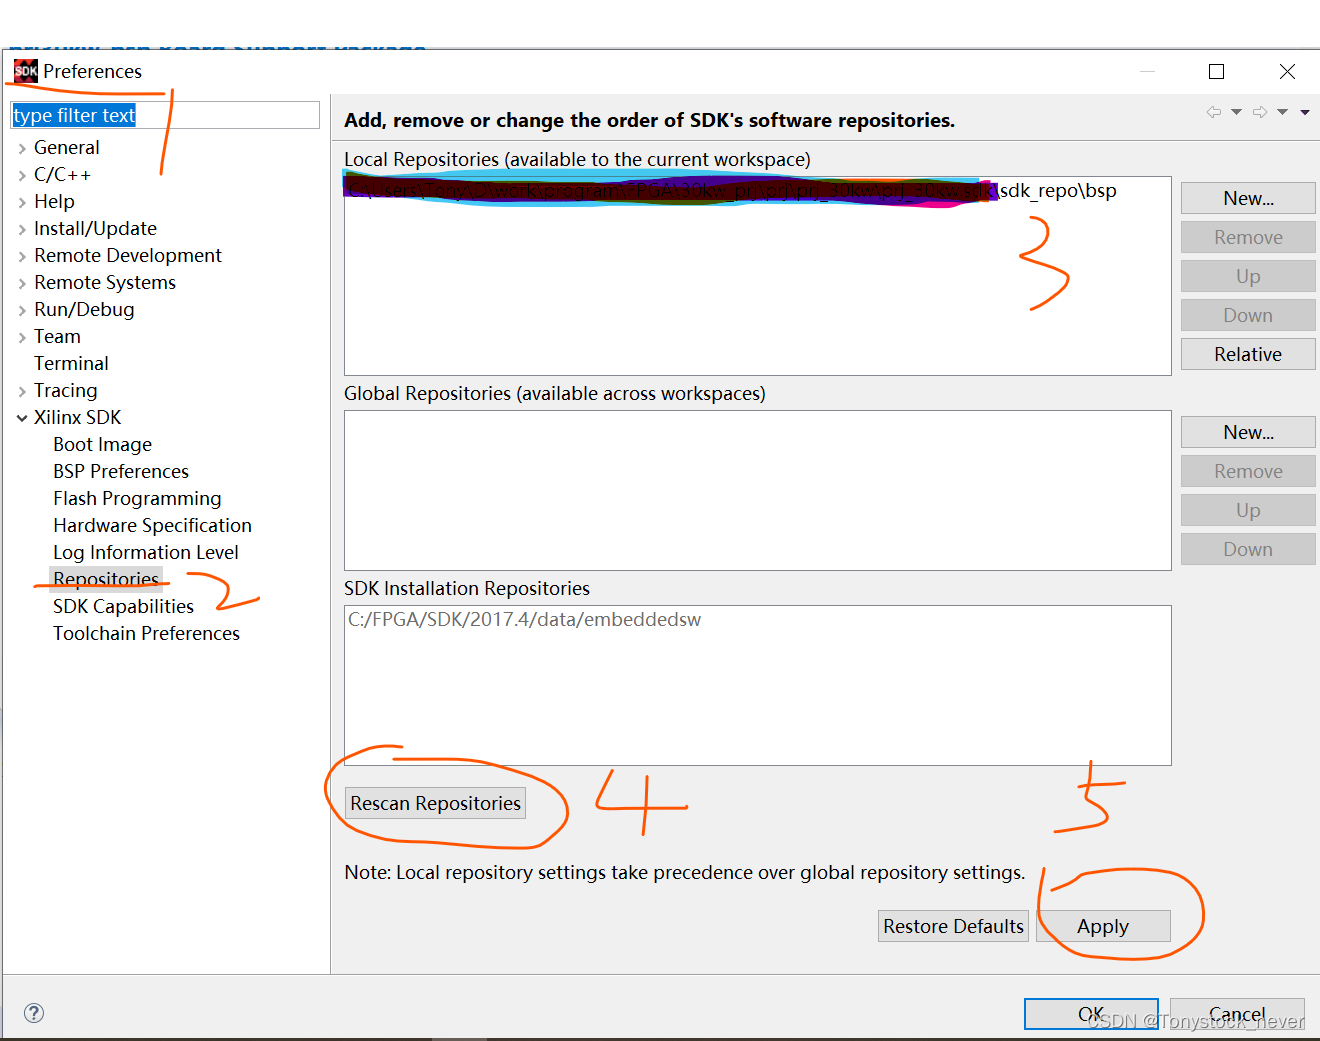Select Repositories in the tree
Image resolution: width=1320 pixels, height=1041 pixels.
tap(106, 579)
